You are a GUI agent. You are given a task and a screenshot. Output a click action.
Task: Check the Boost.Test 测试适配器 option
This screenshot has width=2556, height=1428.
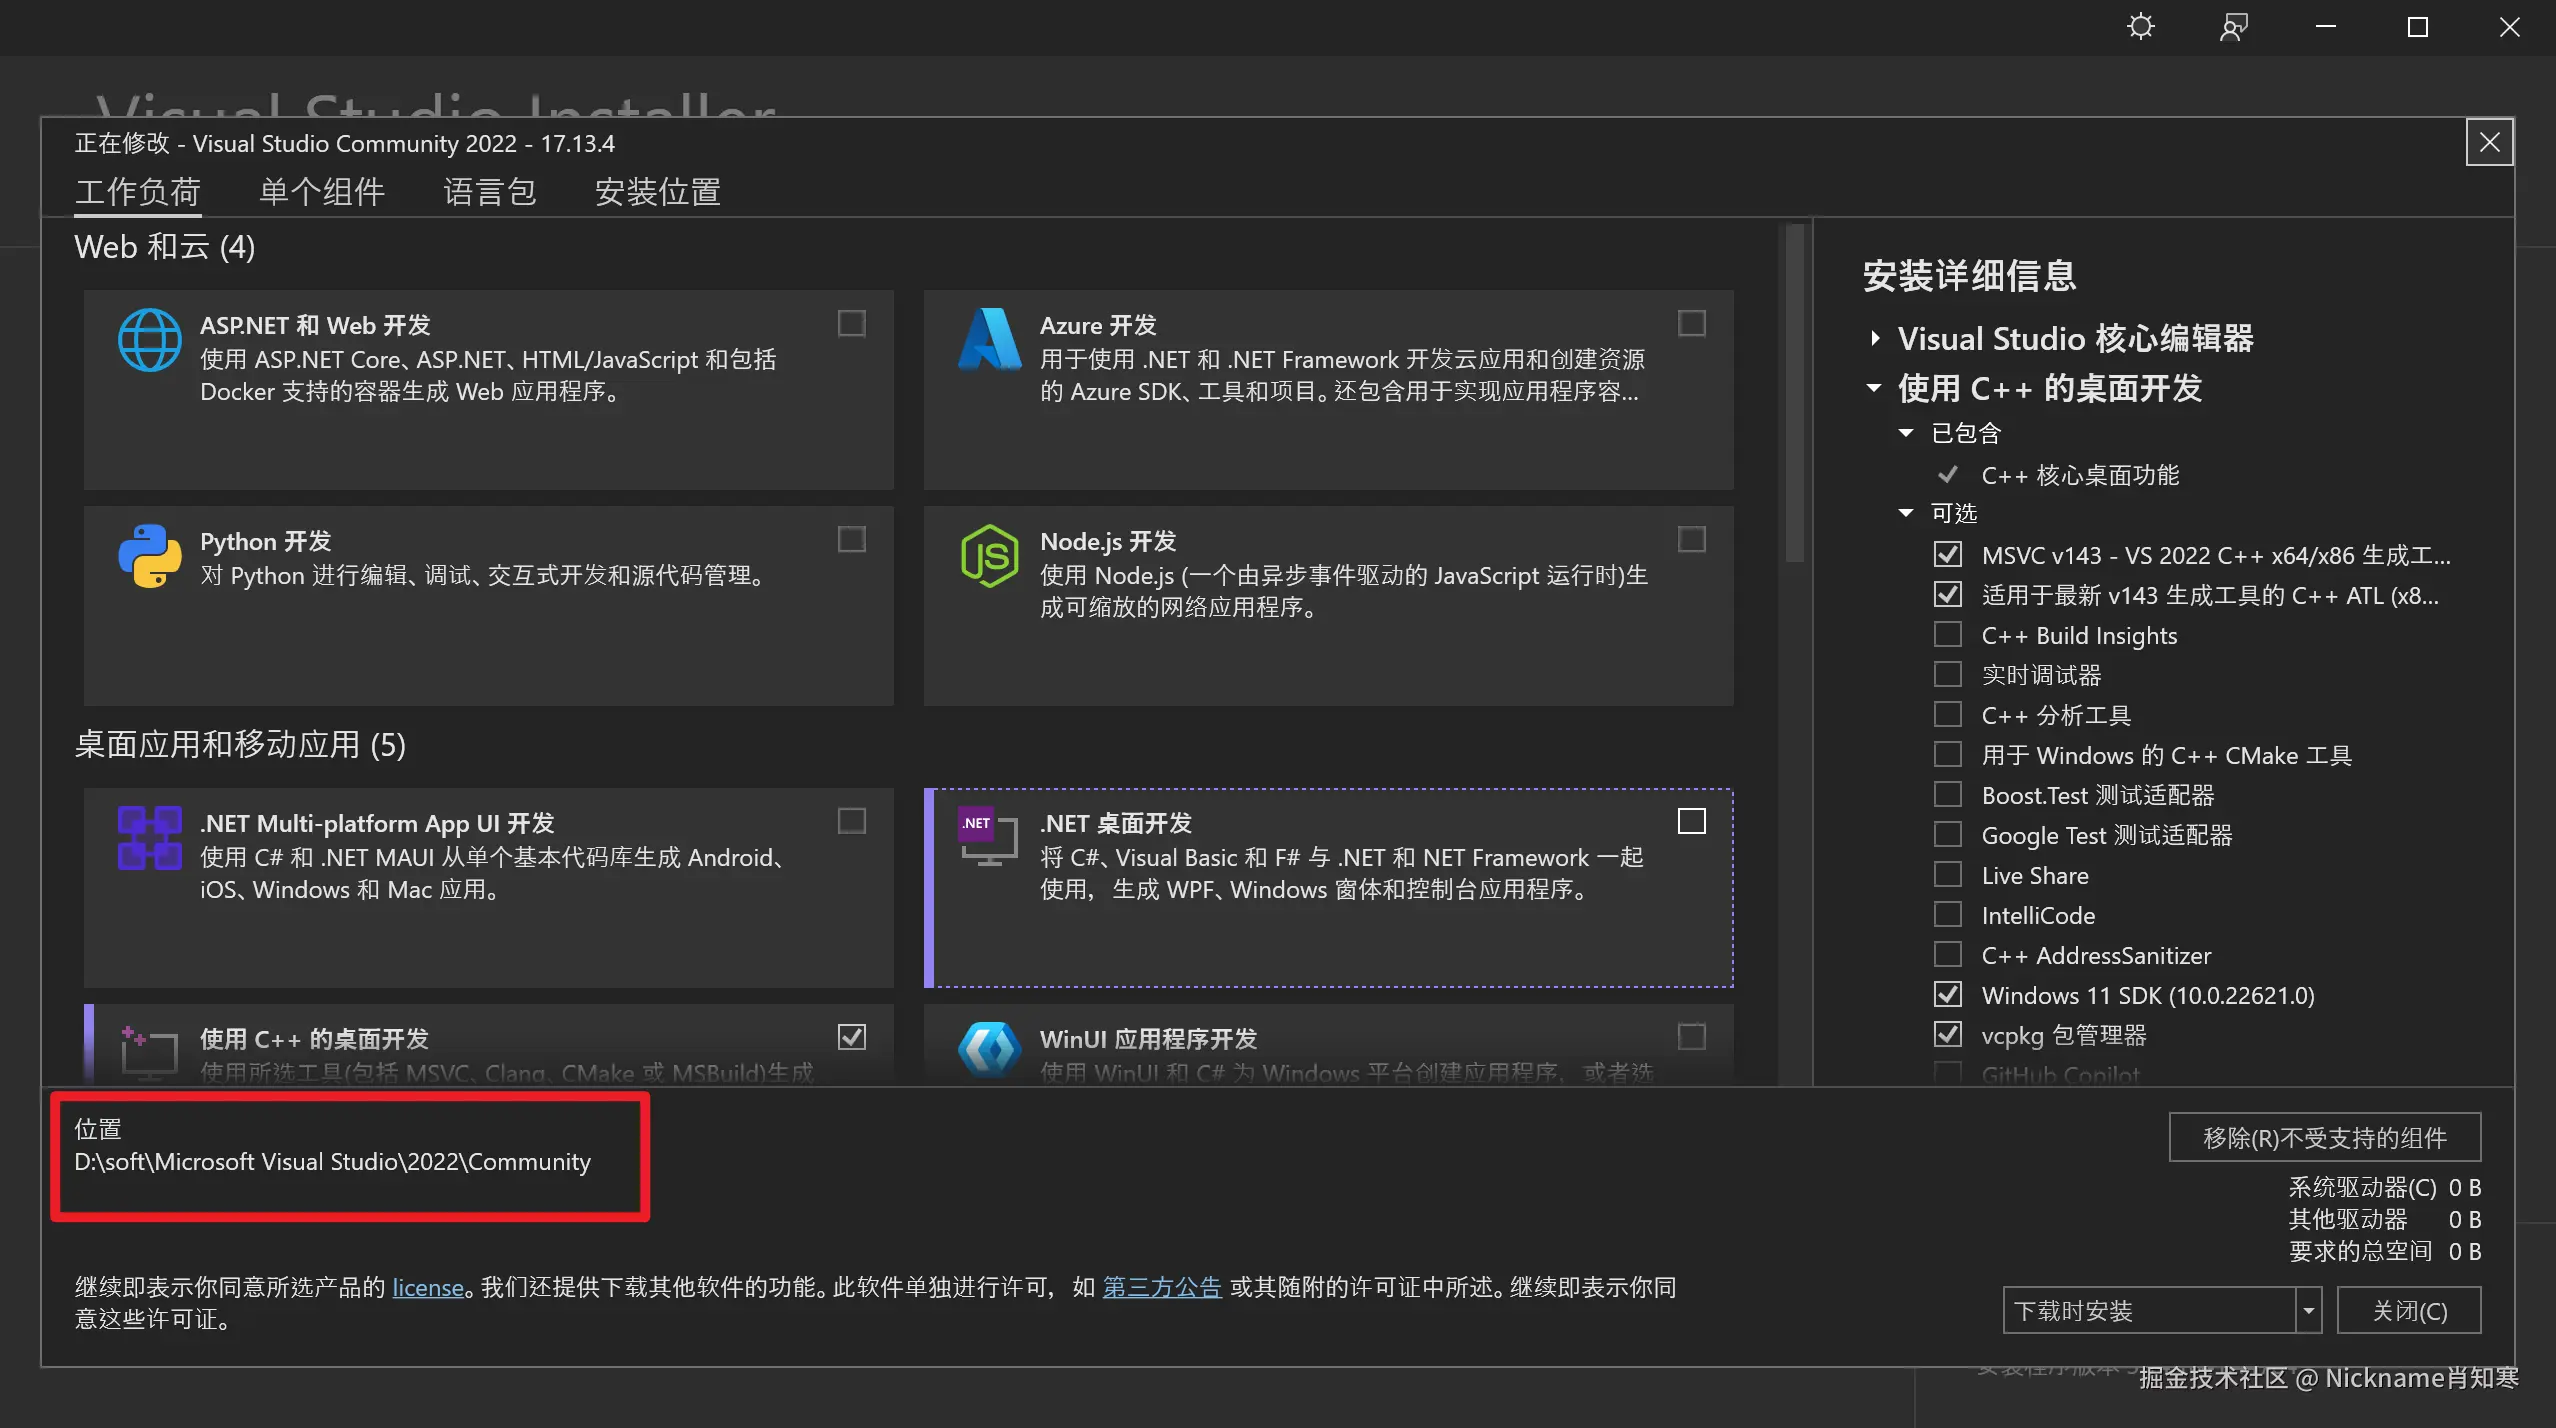click(1948, 794)
